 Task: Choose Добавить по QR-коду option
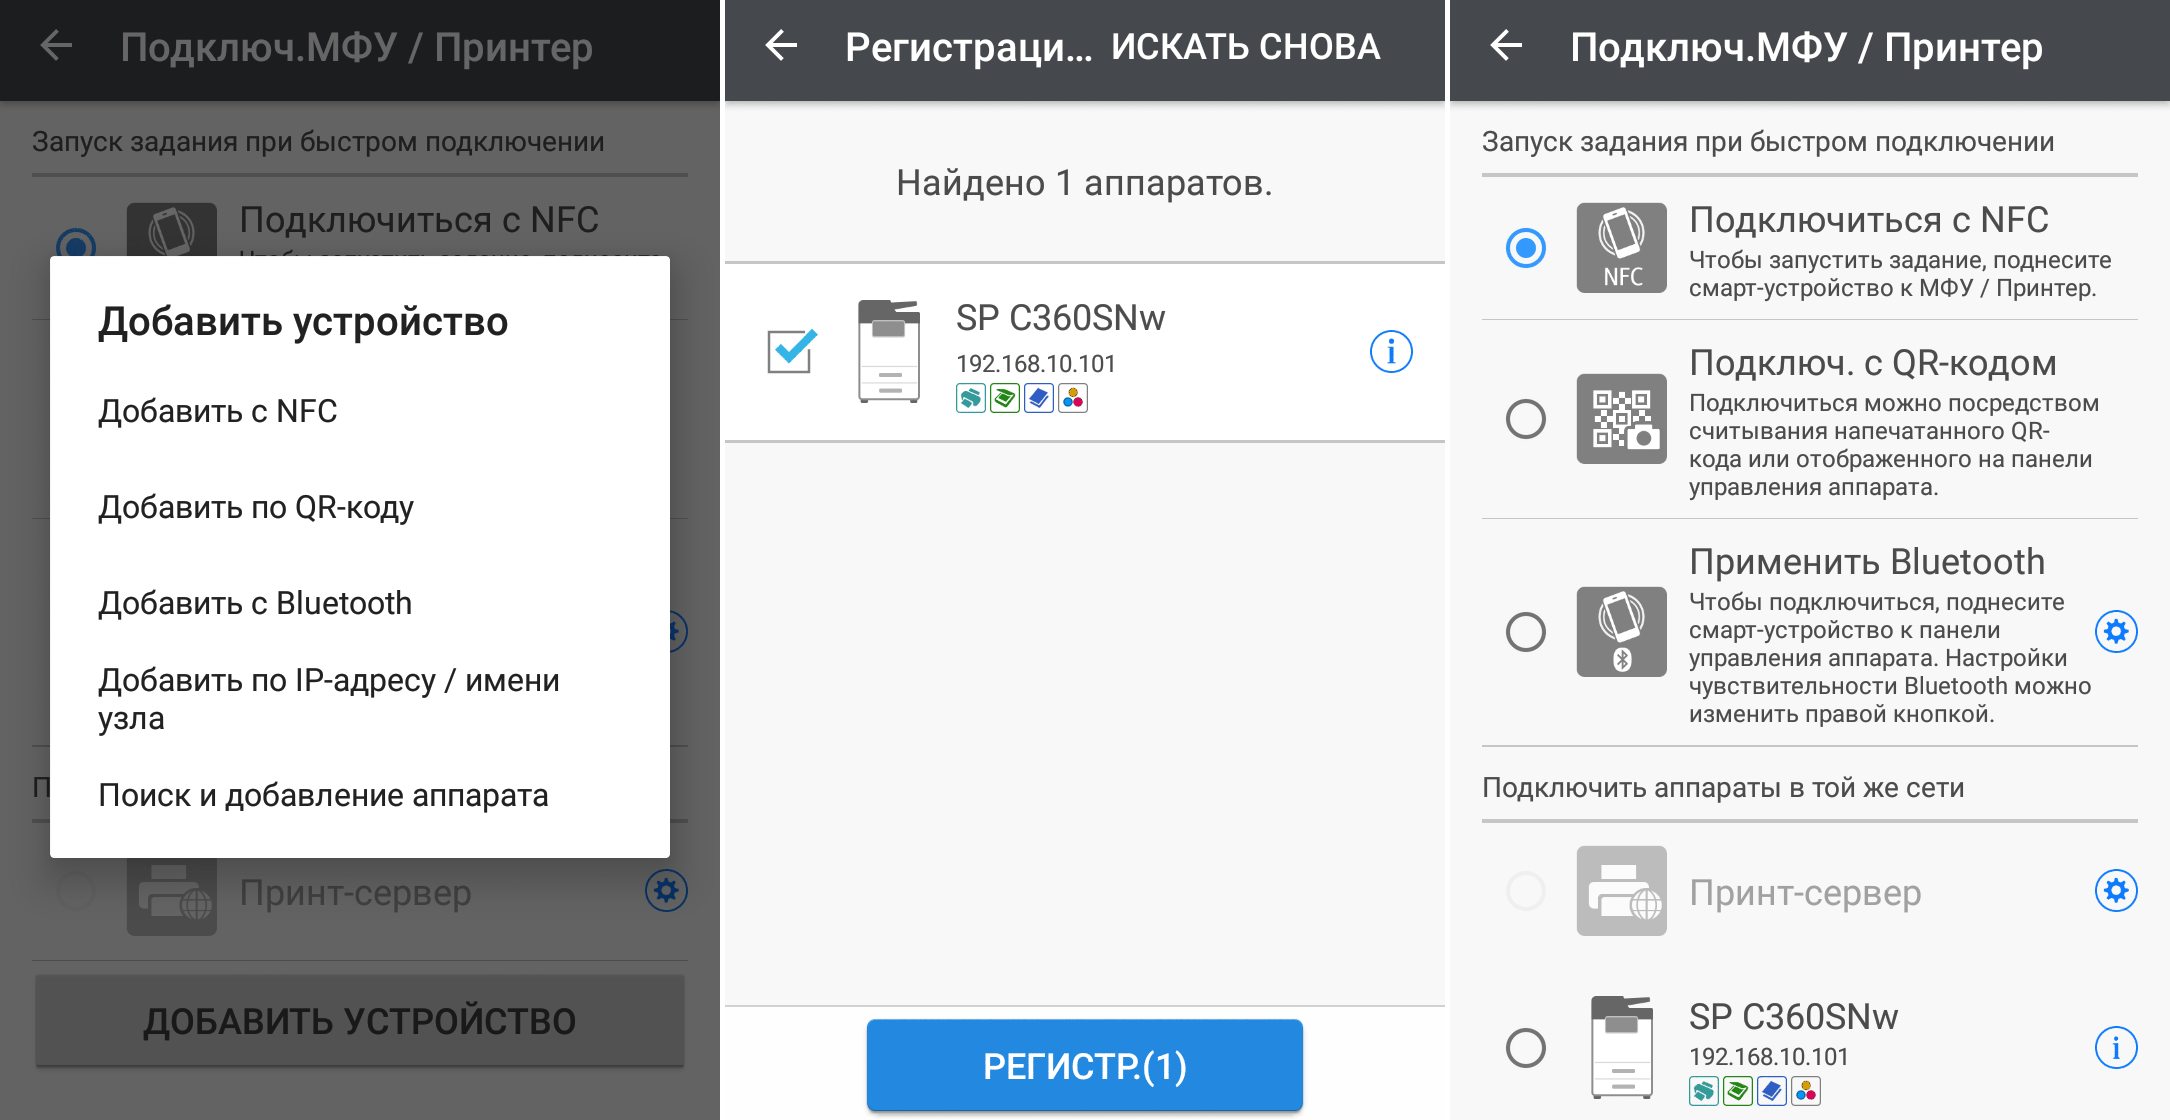click(x=256, y=507)
